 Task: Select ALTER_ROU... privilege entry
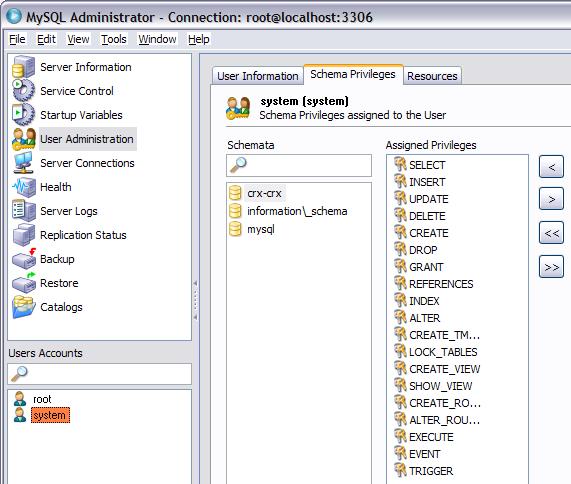pos(445,420)
